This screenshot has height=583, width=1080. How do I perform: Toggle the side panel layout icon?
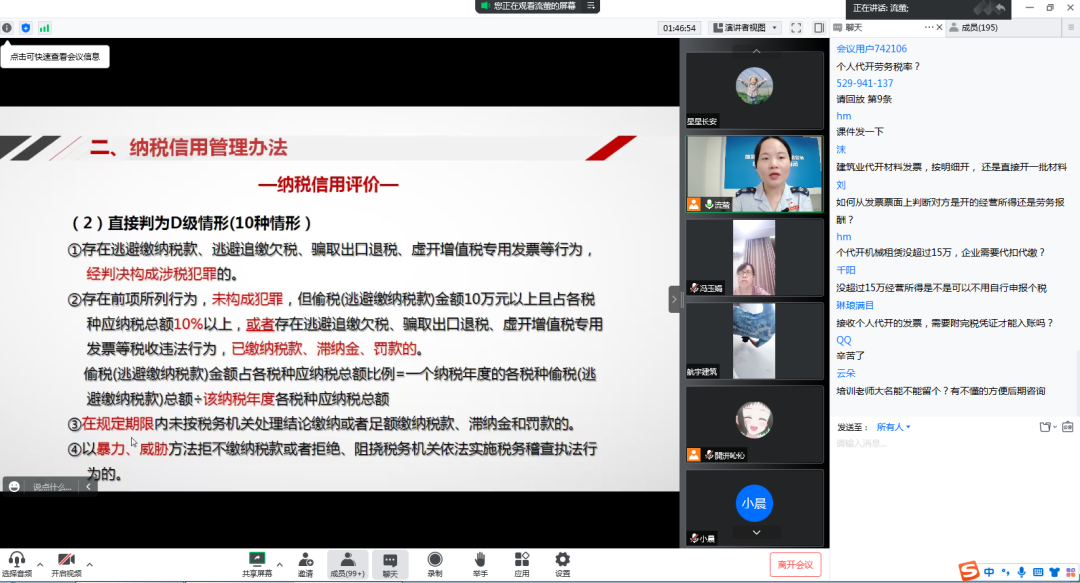click(819, 28)
